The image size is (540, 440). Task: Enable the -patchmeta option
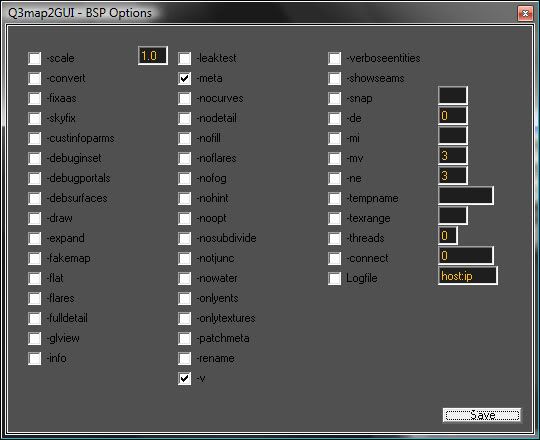(x=185, y=338)
